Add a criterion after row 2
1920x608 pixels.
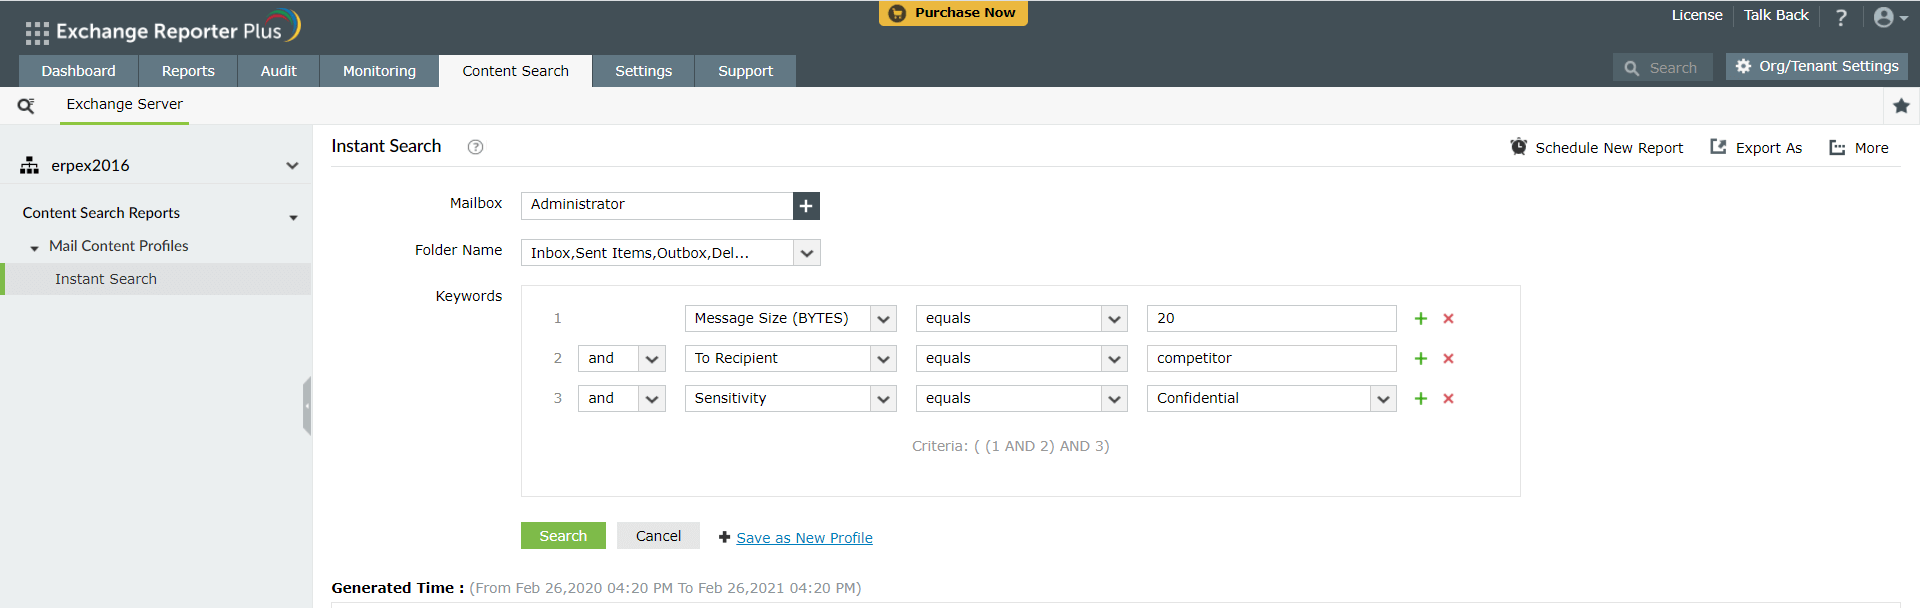[x=1420, y=358]
